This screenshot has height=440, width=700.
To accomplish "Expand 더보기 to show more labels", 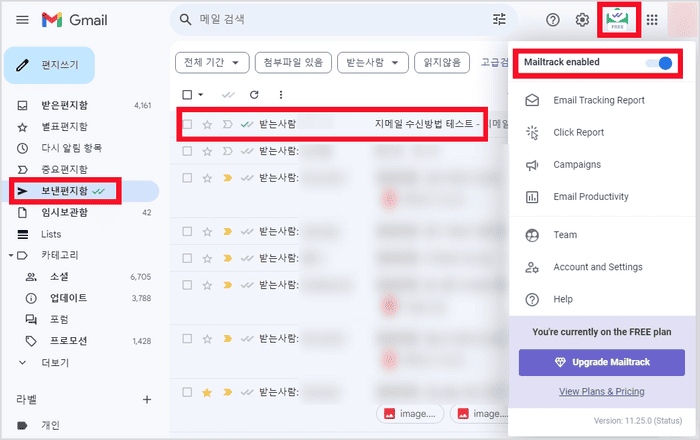I will (x=55, y=363).
